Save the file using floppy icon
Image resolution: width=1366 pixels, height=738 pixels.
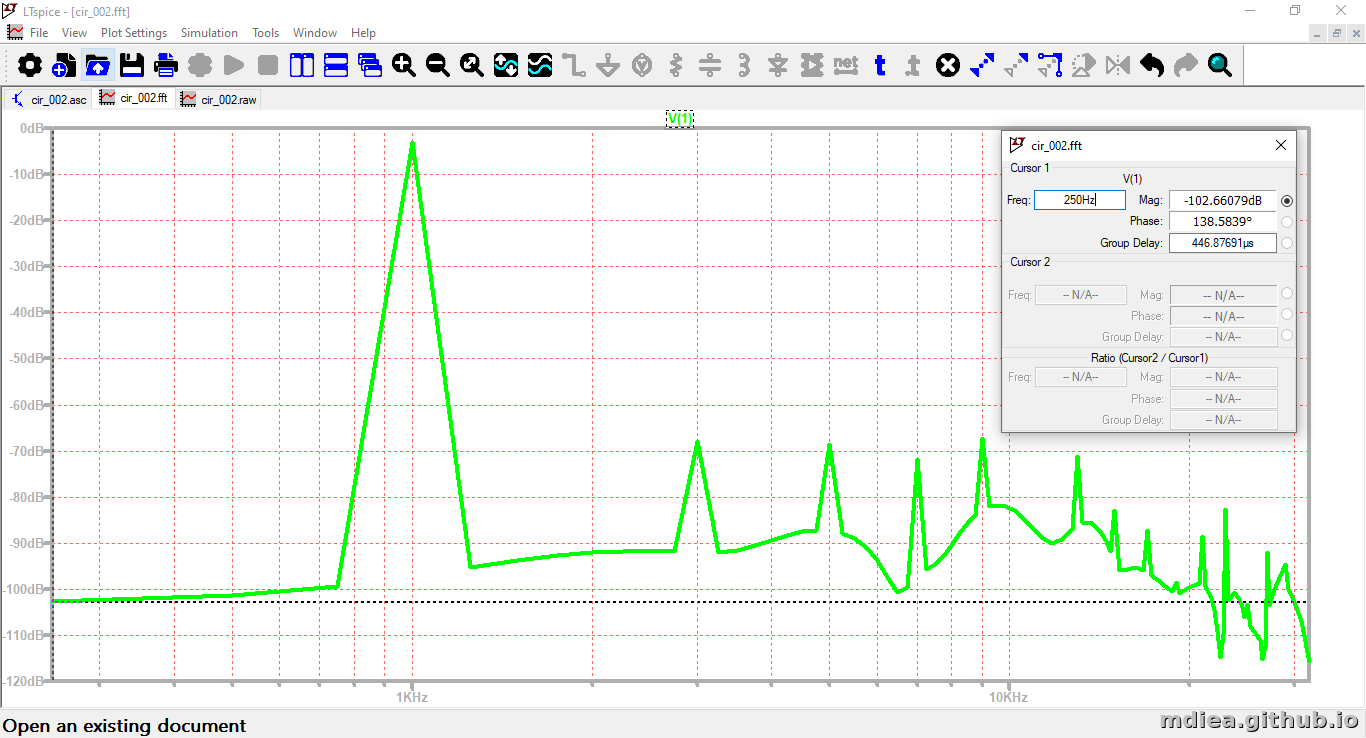(132, 66)
